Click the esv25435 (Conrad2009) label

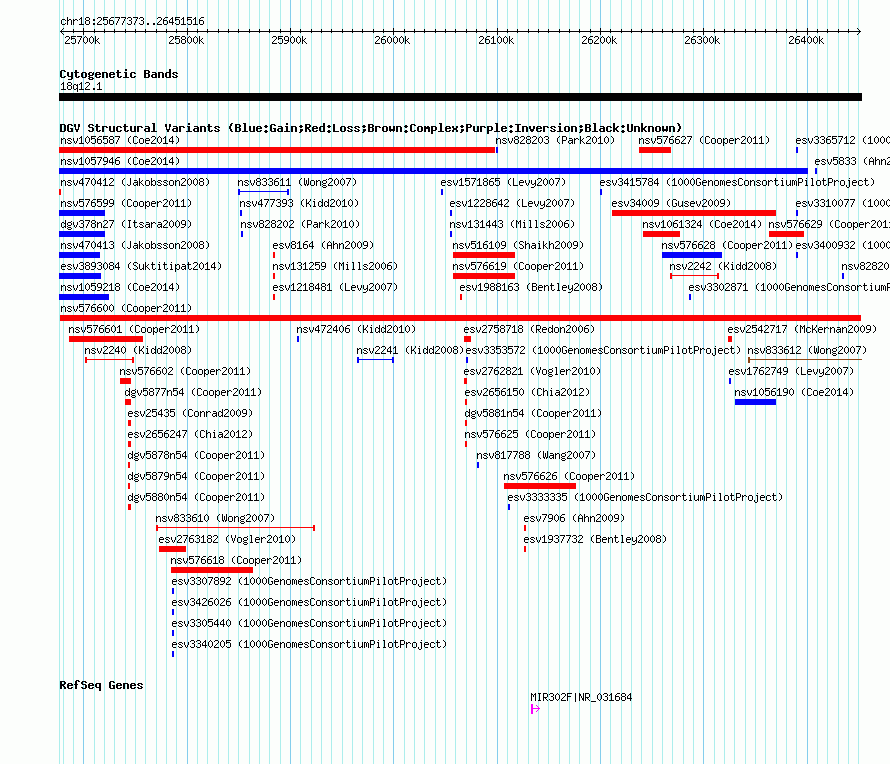click(190, 413)
